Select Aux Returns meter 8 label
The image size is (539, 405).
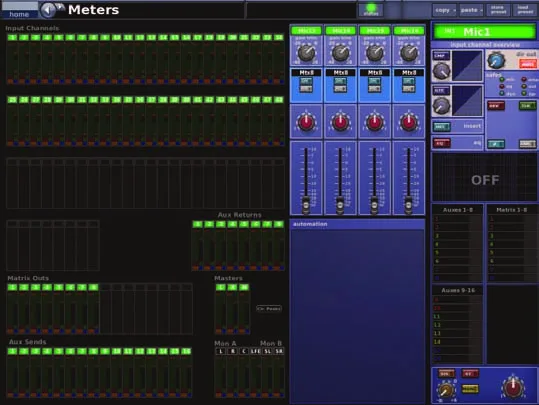coord(279,225)
